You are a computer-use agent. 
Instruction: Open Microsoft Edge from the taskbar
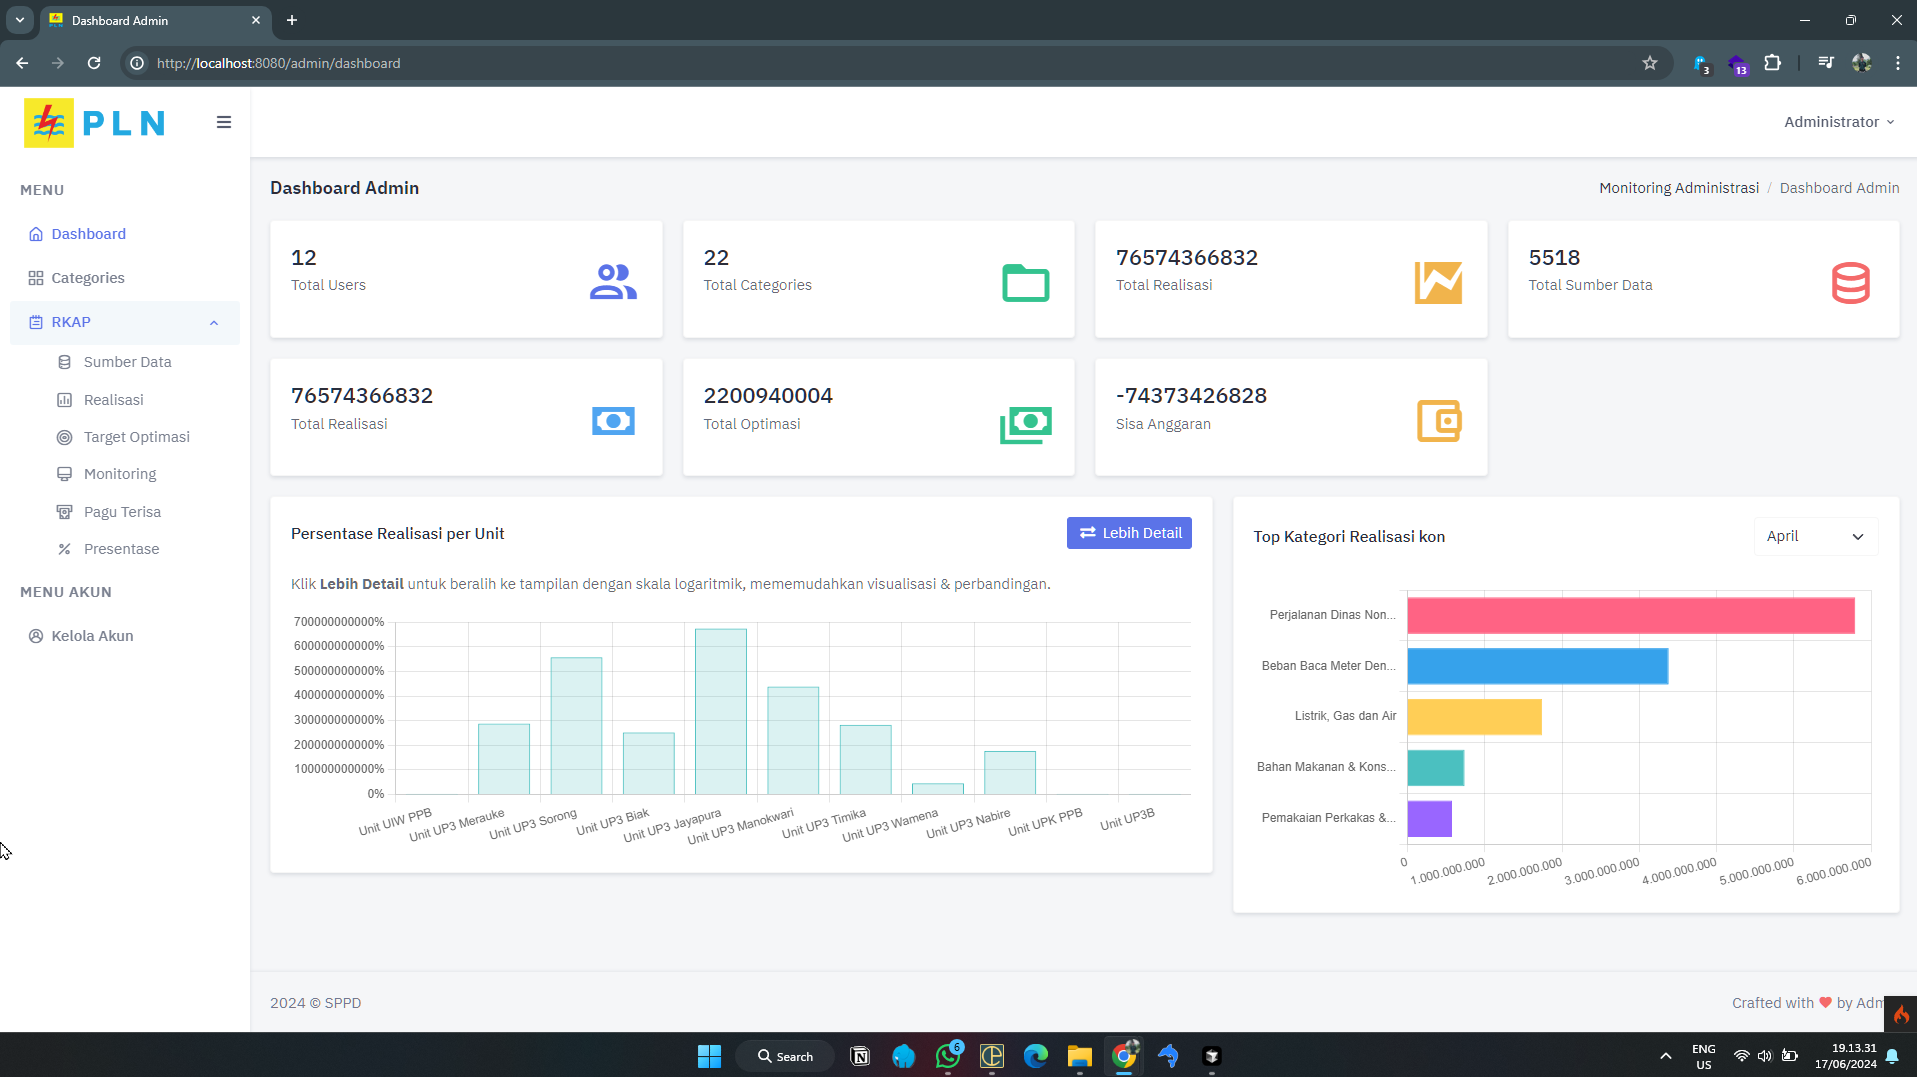[x=1036, y=1056]
